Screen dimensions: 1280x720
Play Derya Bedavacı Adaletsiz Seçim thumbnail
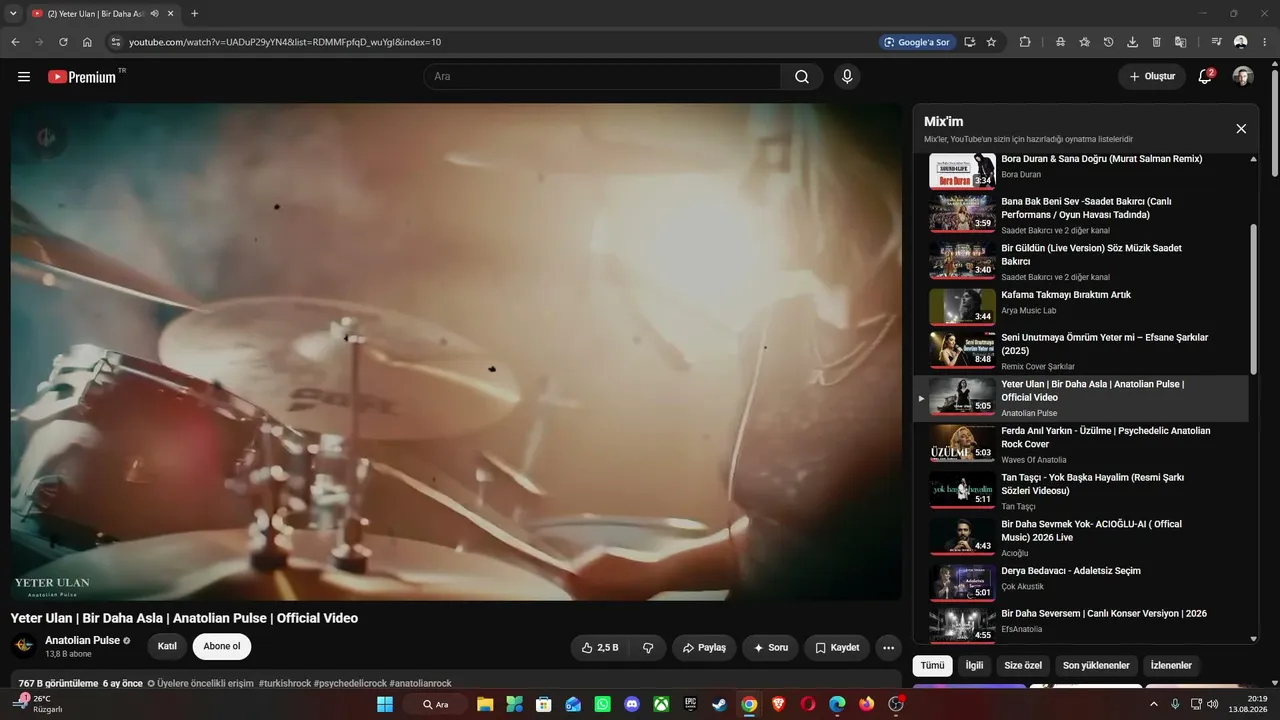[962, 582]
